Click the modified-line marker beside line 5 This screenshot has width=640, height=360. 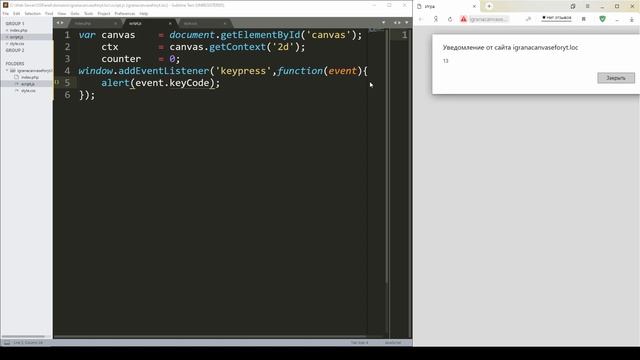coord(57,82)
